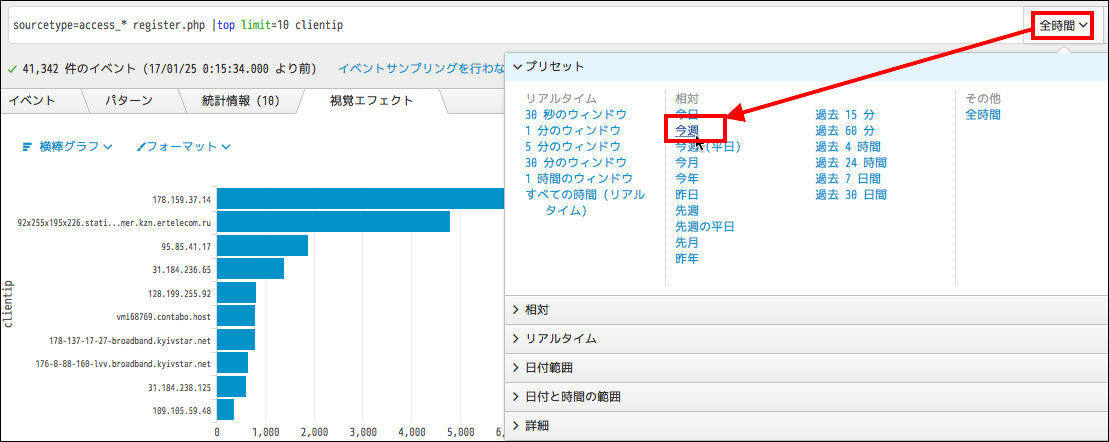
Task: Expand the 日付と時間の範囲 section
Action: [x=572, y=397]
